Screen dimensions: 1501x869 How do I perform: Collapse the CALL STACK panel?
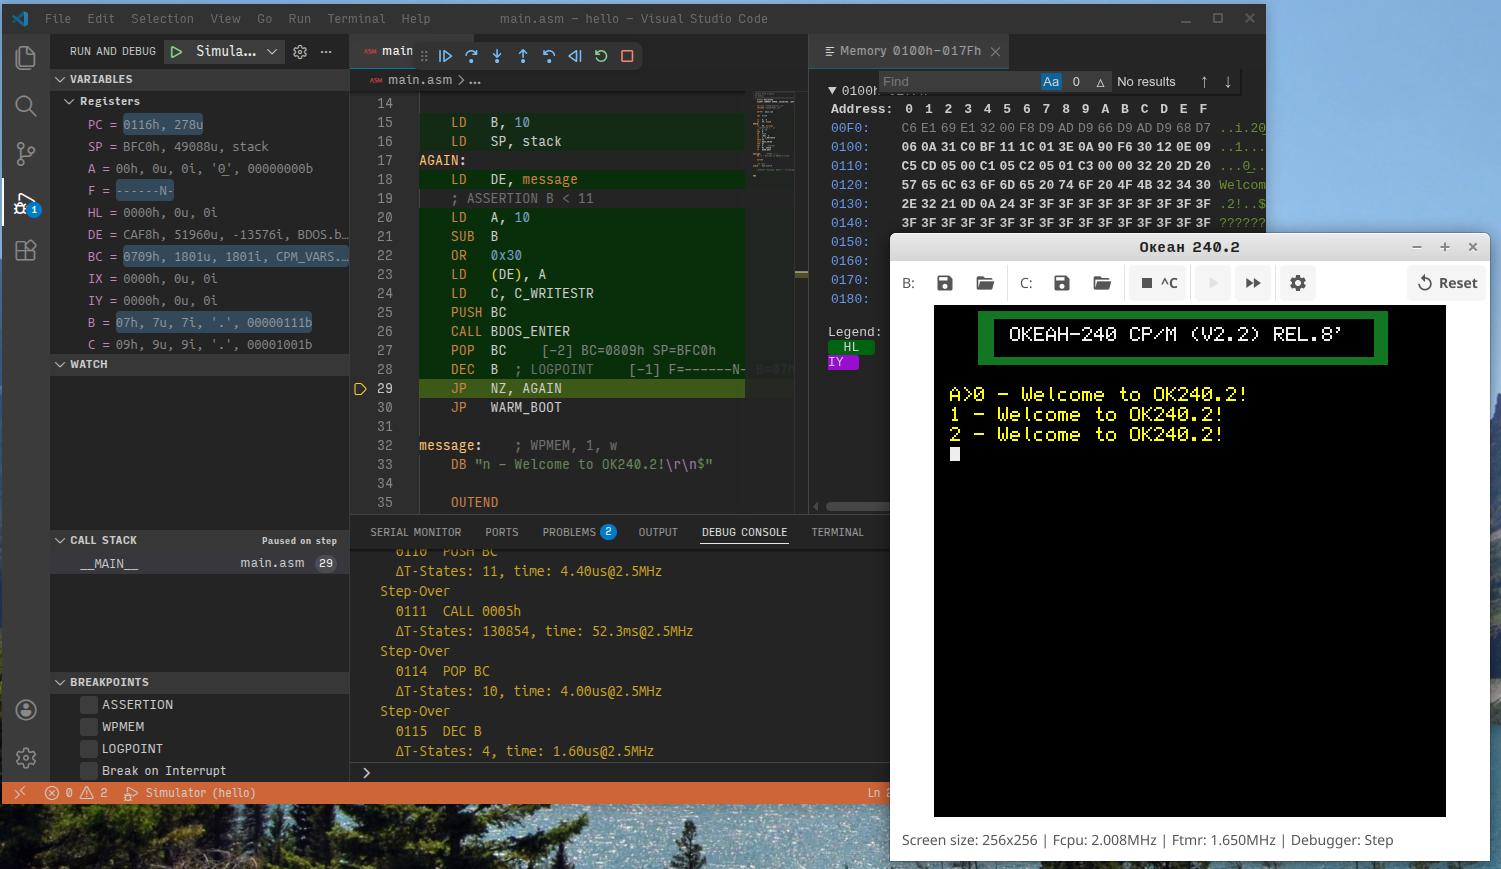point(60,540)
